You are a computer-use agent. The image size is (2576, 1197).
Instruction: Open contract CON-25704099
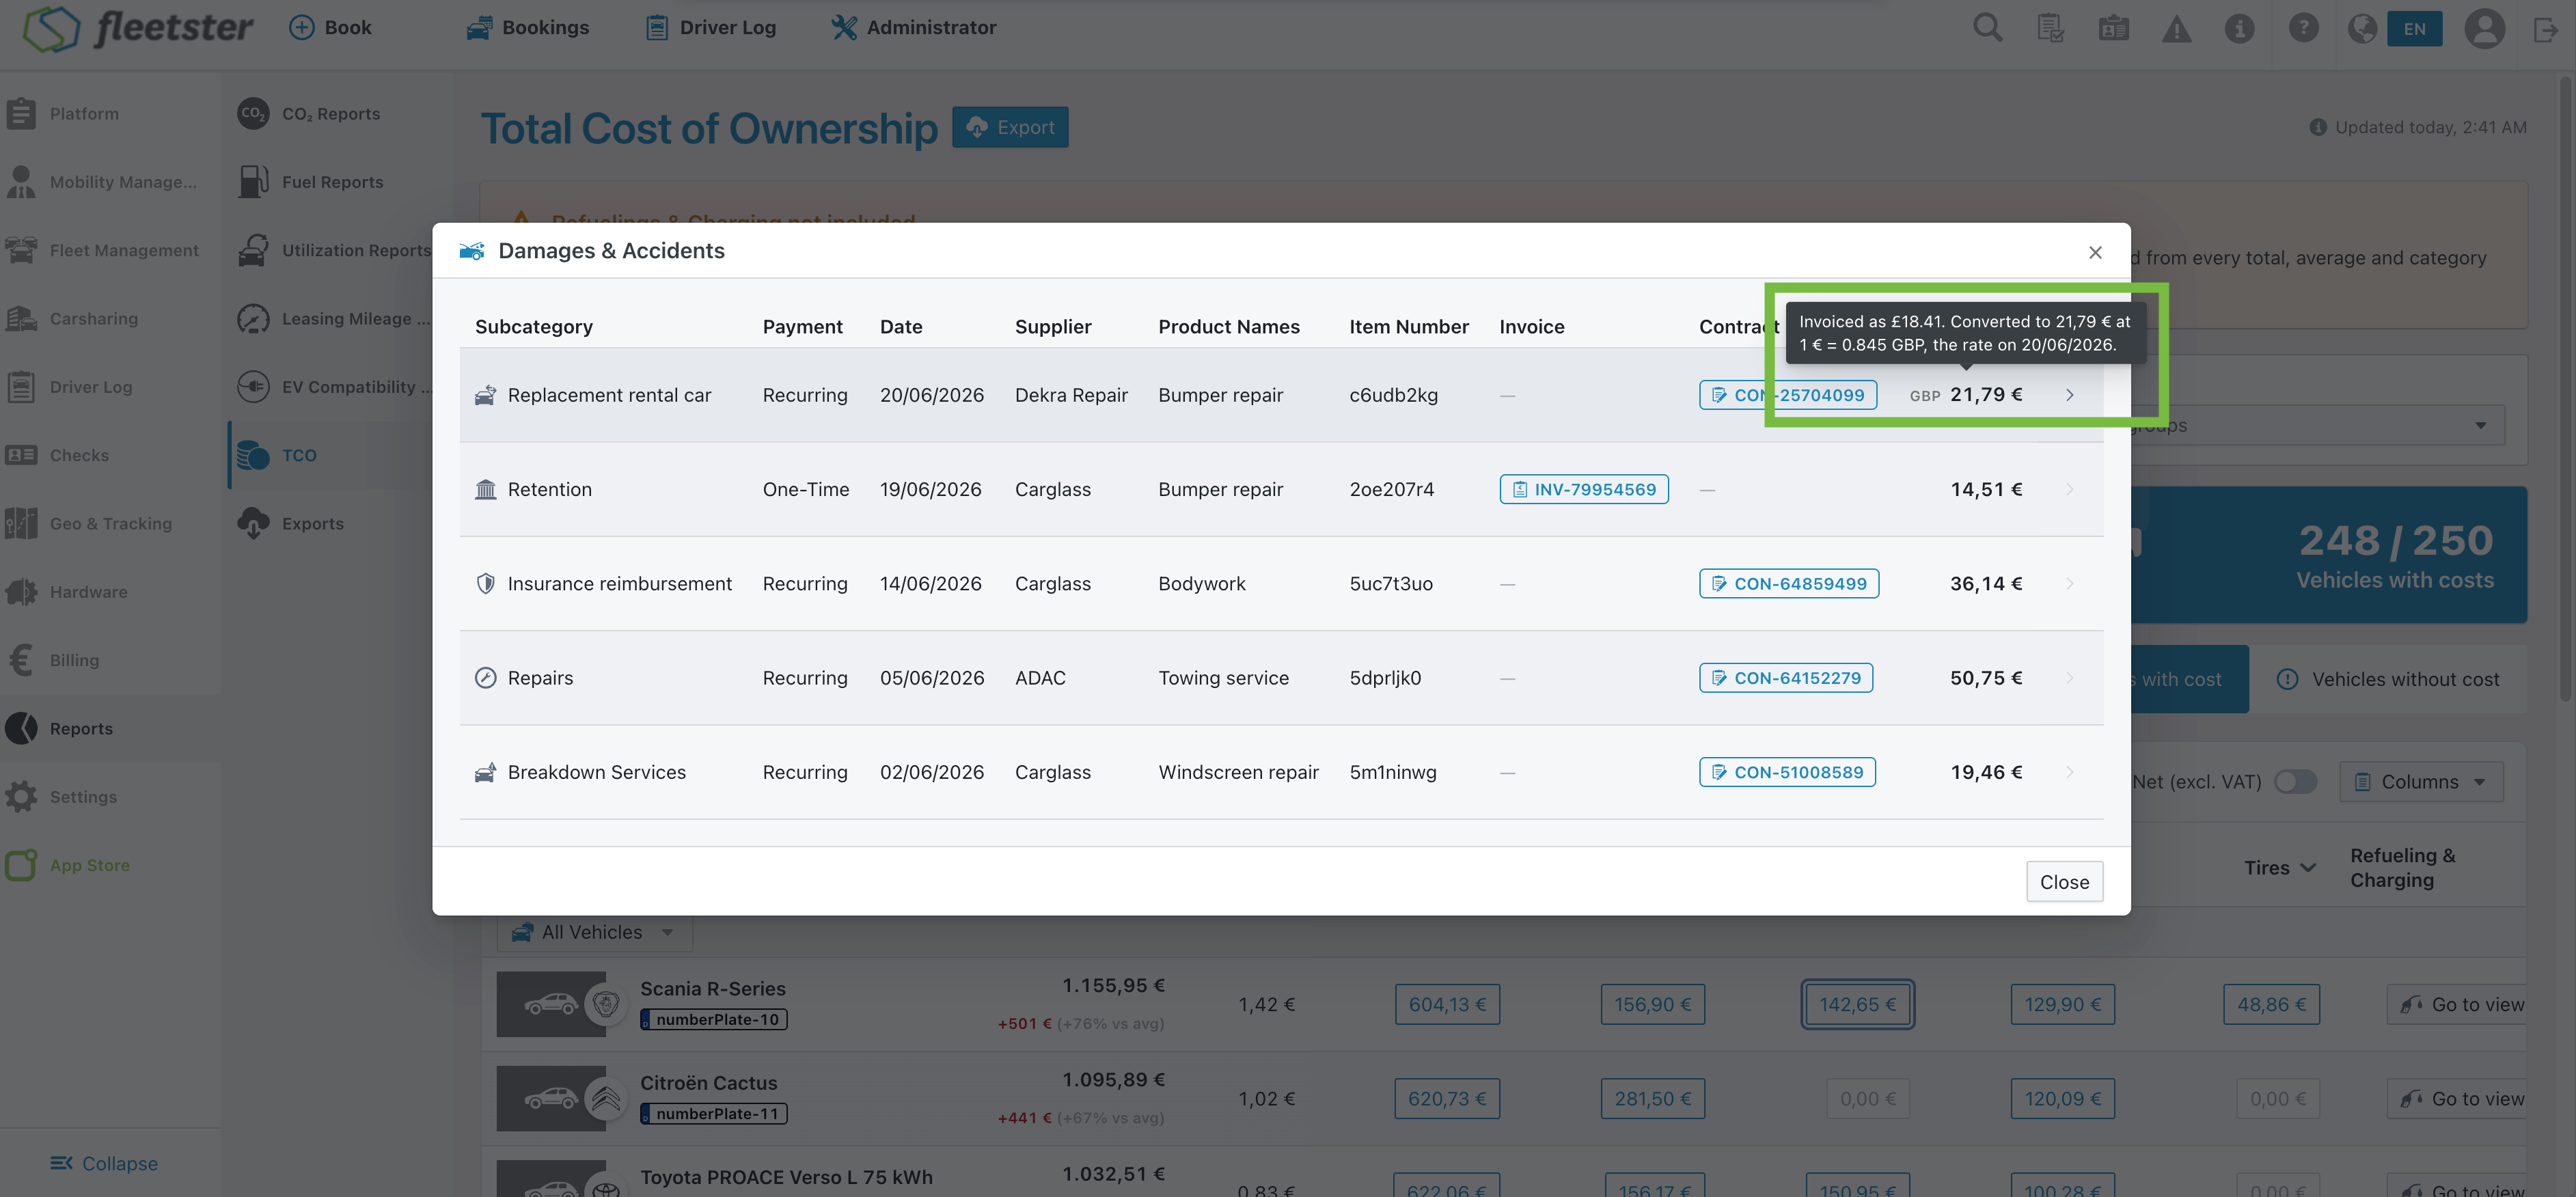(x=1787, y=395)
